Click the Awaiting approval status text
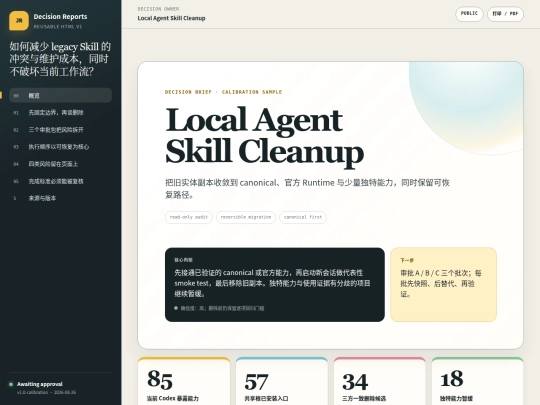This screenshot has width=540, height=405. (40, 384)
